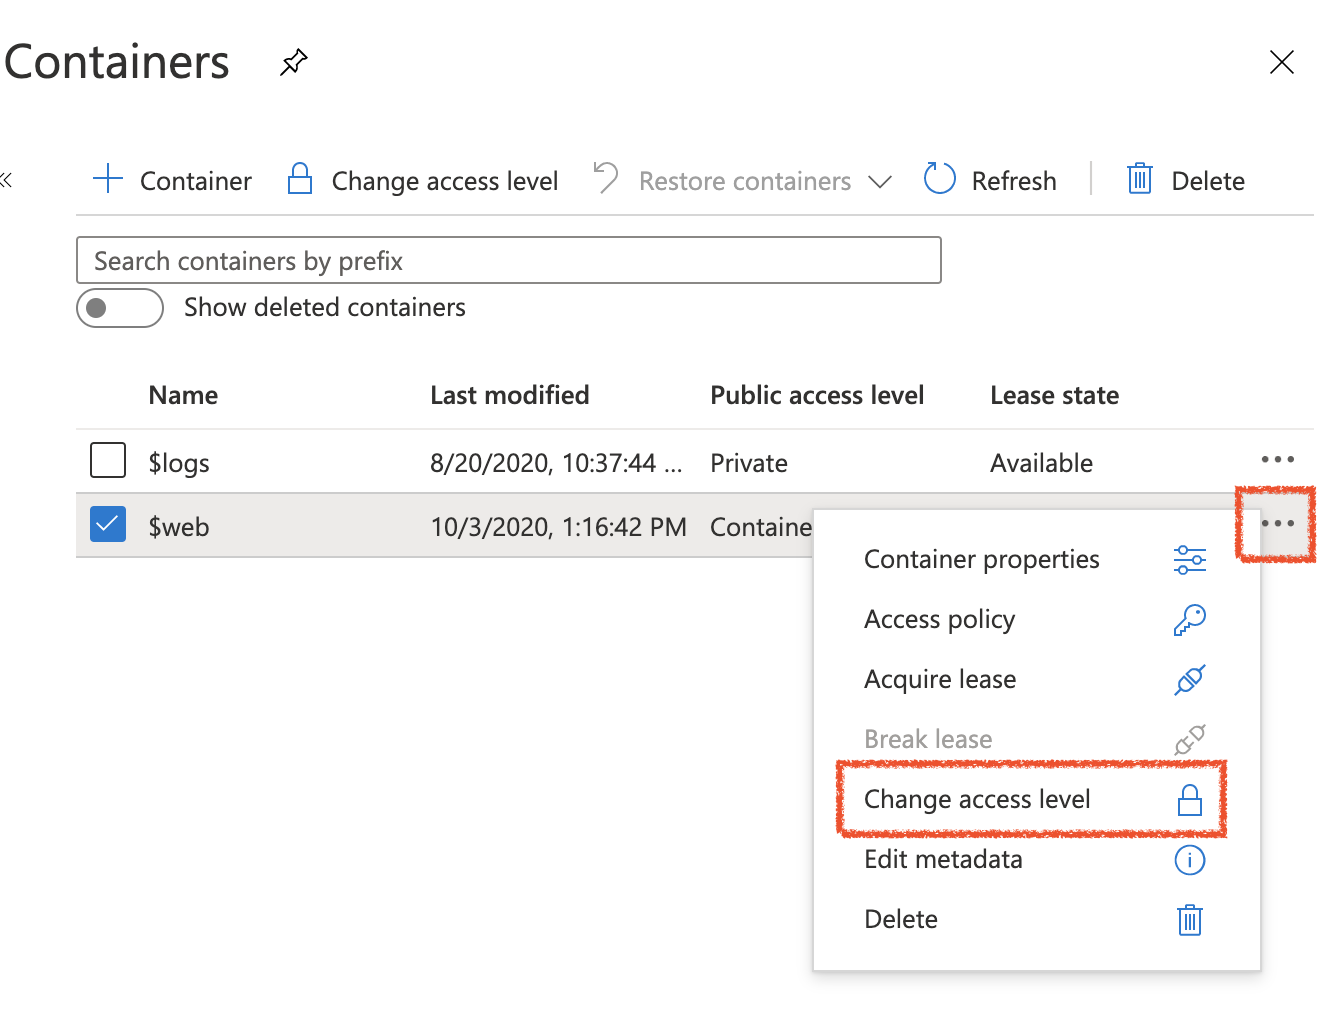This screenshot has height=1010, width=1328.
Task: Click the lock icon in context menu
Action: pos(1189,800)
